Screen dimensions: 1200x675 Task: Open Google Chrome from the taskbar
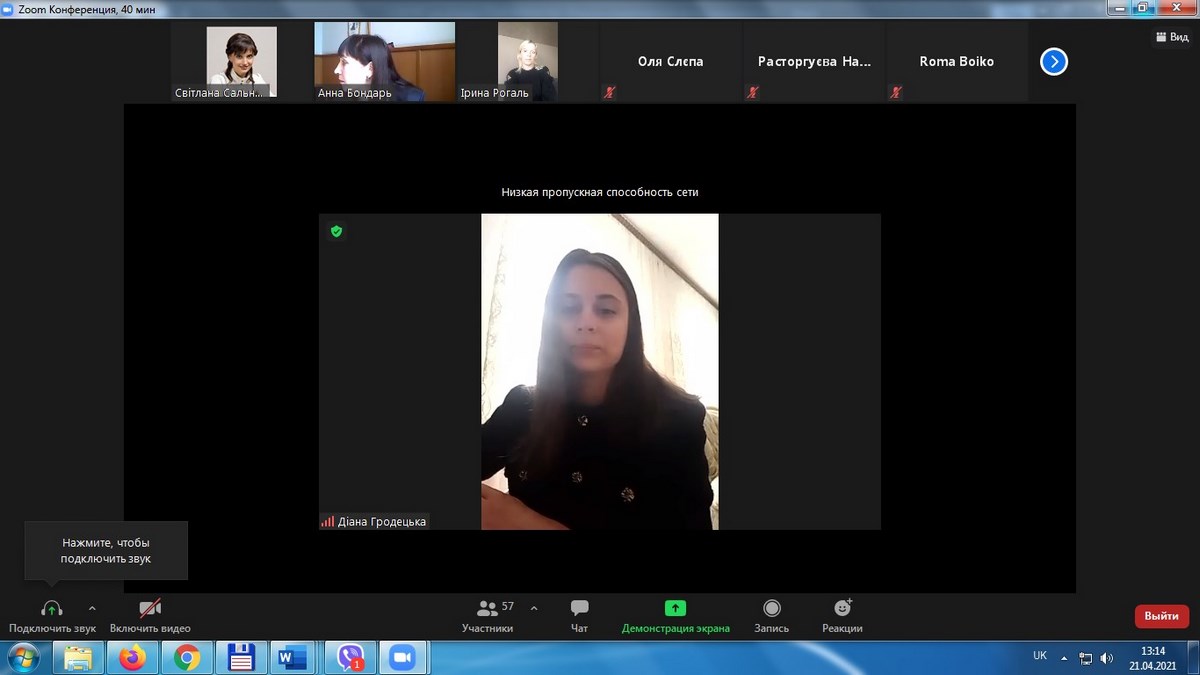tap(186, 657)
